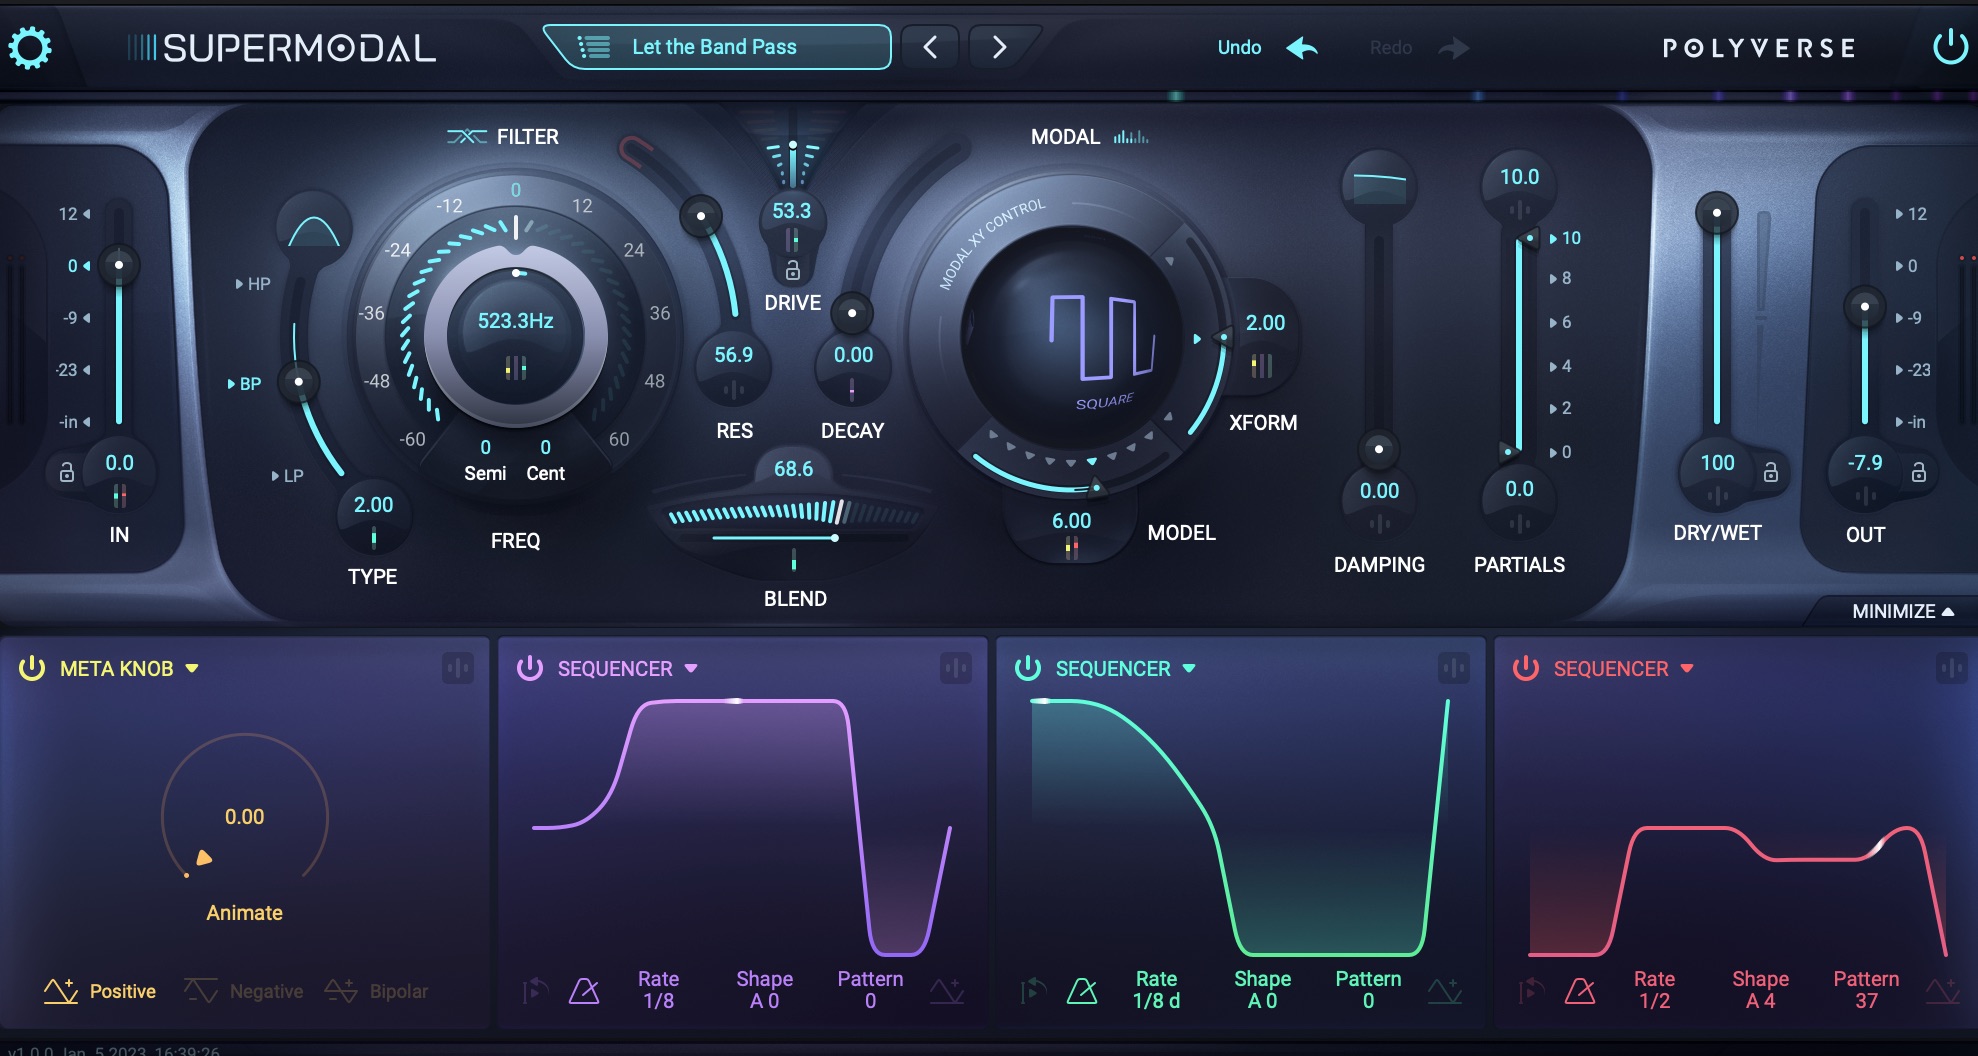Toggle the main plugin power button

(1949, 47)
